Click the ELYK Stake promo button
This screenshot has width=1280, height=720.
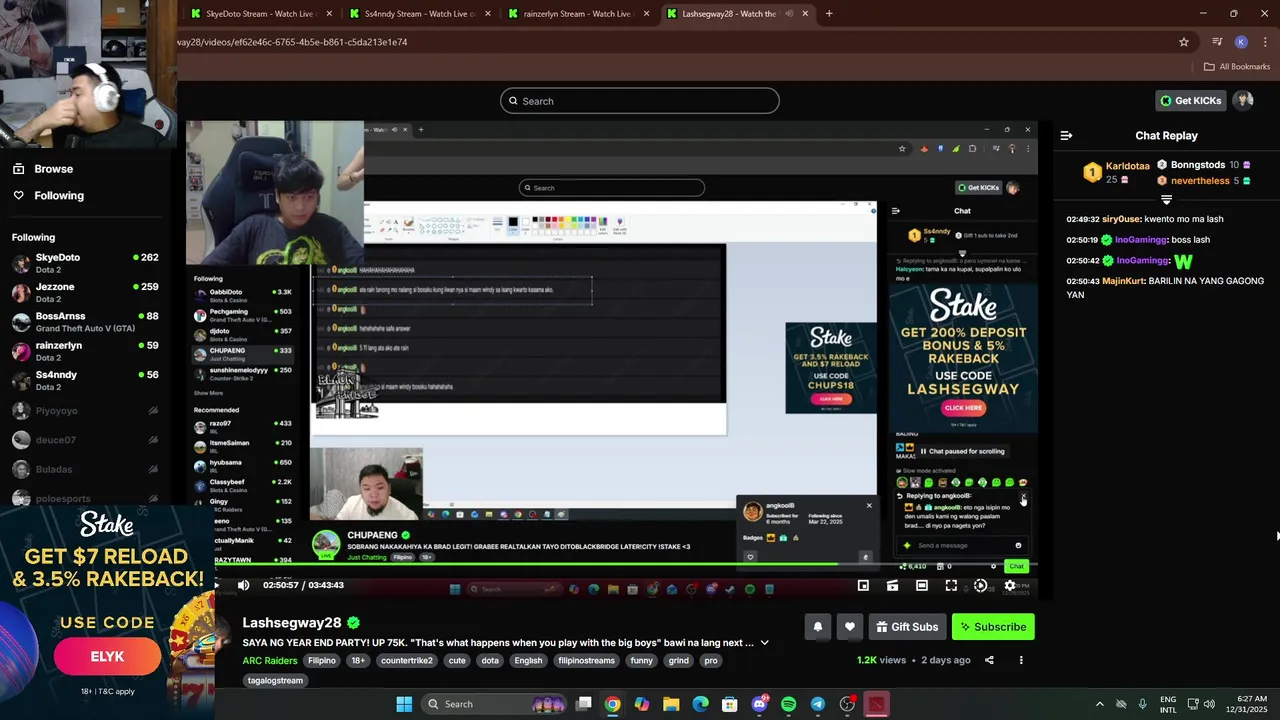(x=107, y=657)
